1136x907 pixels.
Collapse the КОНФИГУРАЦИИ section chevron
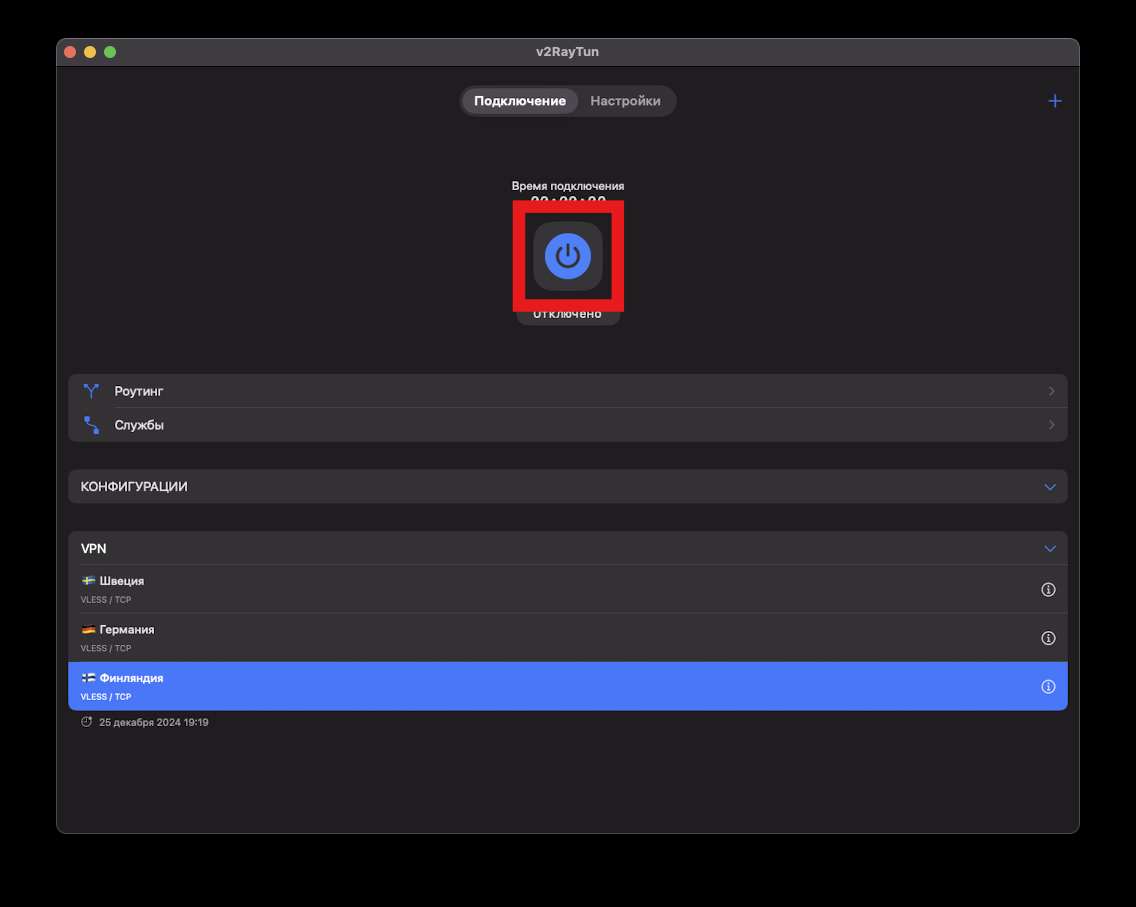click(1050, 487)
